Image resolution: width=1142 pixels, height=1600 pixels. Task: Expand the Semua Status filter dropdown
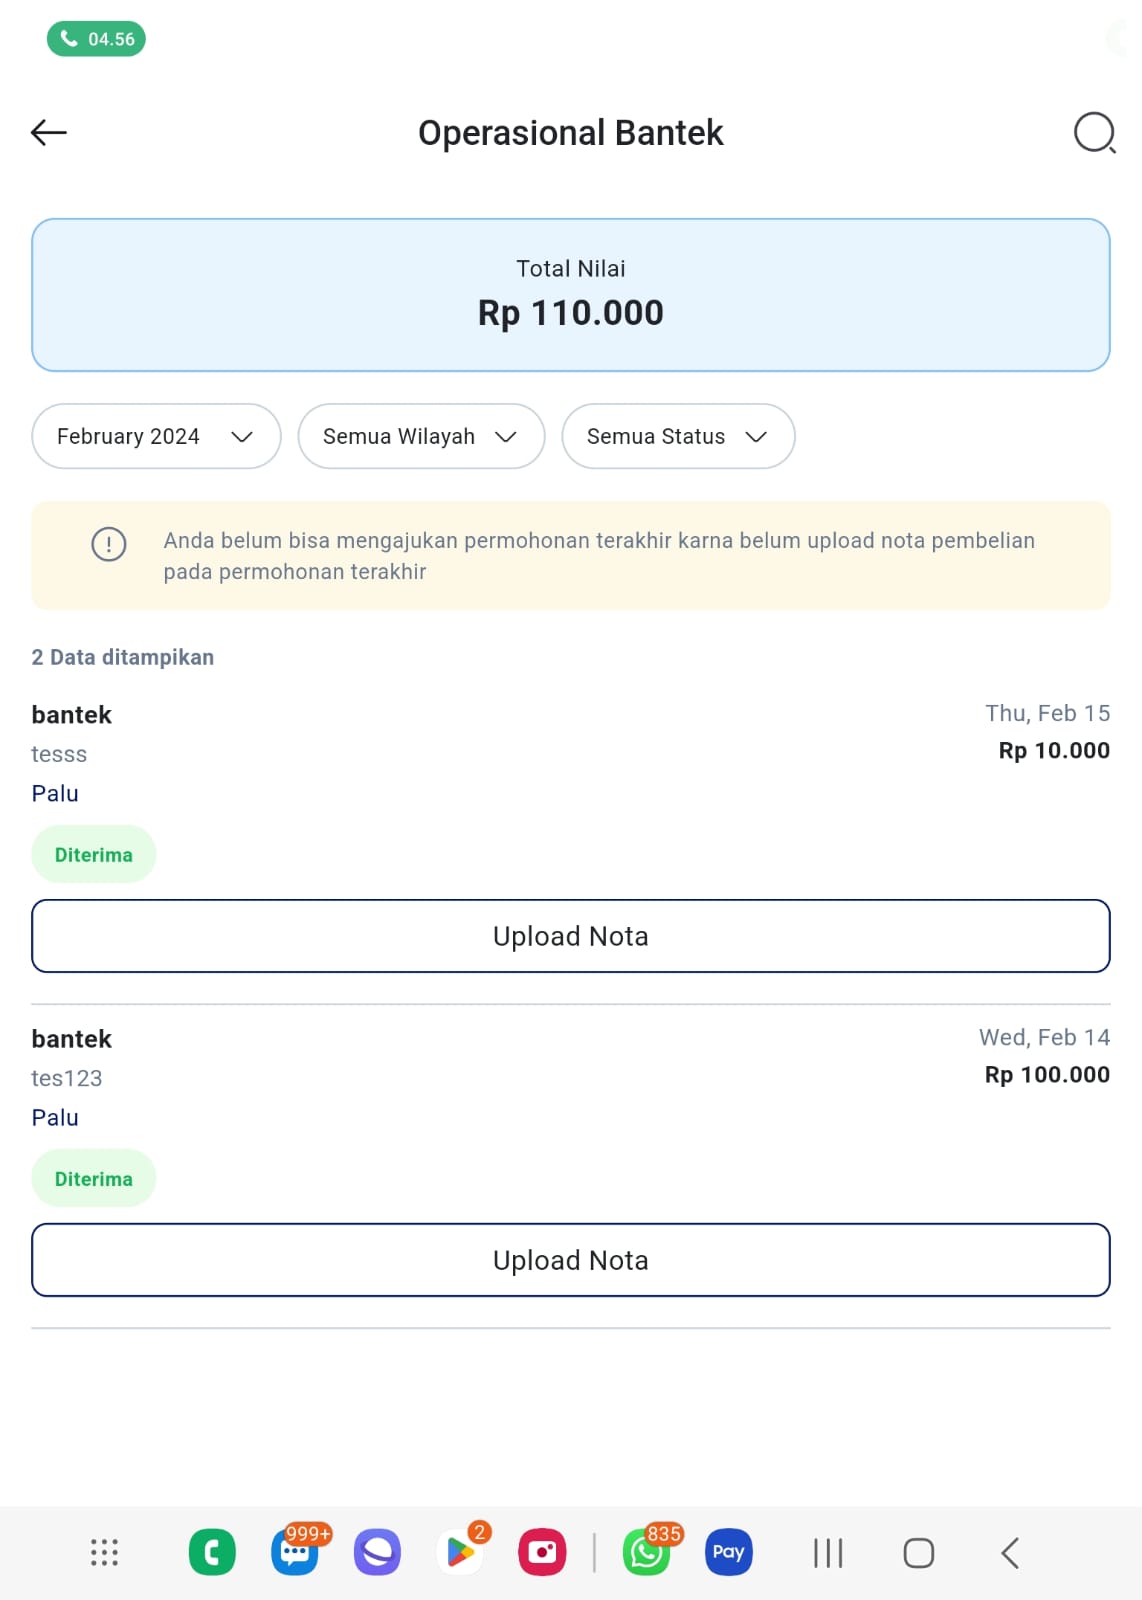click(x=678, y=436)
